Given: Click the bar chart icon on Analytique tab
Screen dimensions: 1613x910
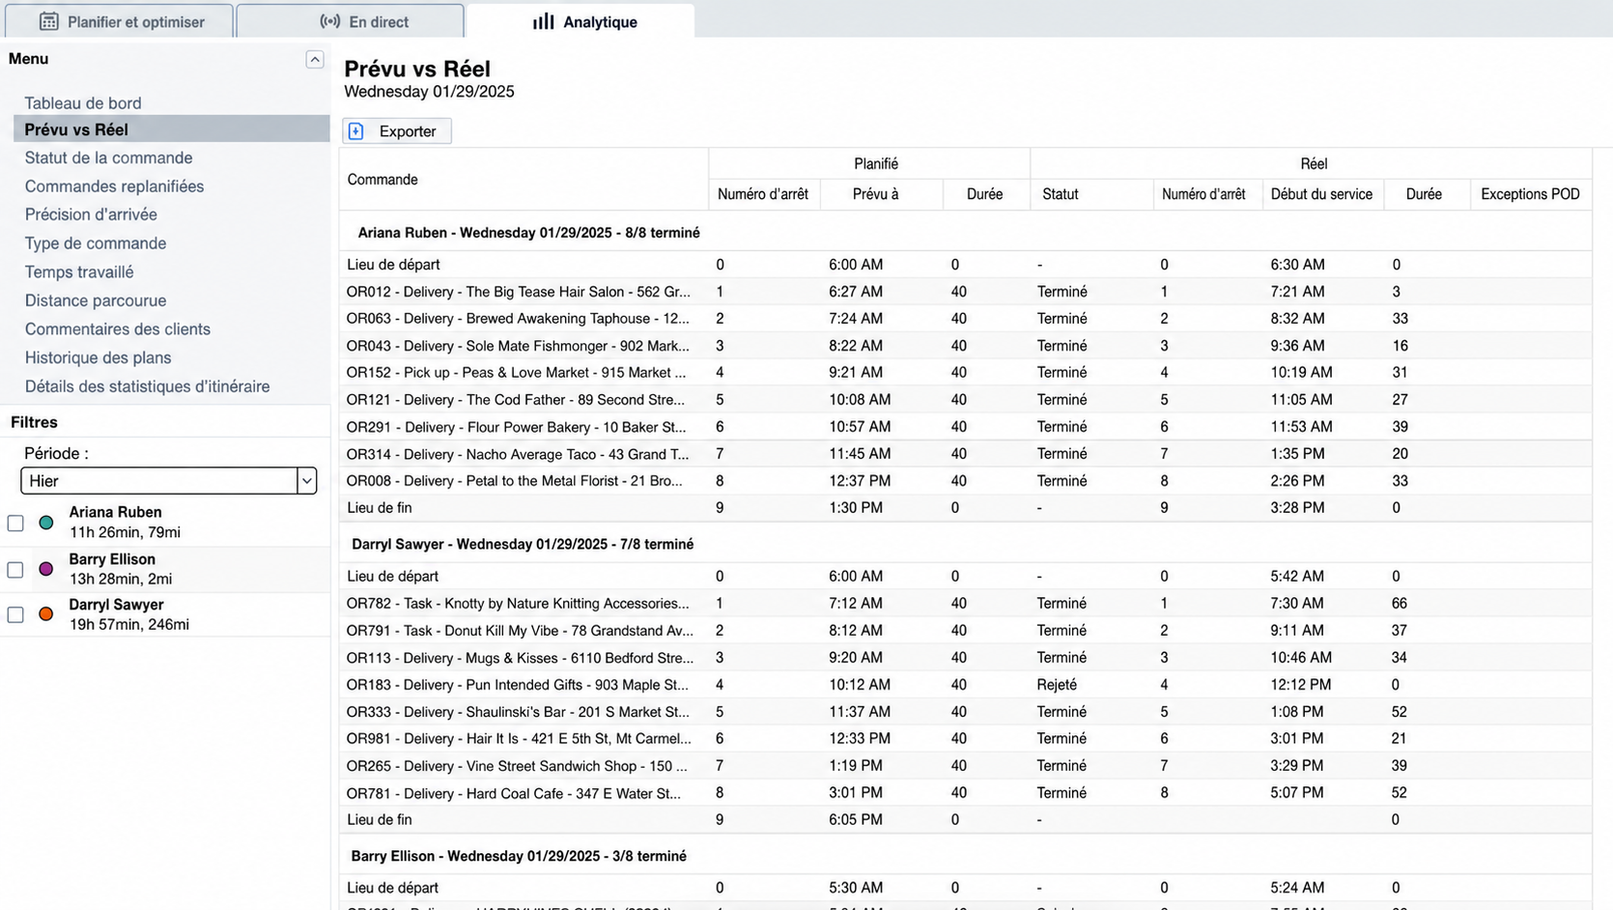Looking at the screenshot, I should (543, 21).
